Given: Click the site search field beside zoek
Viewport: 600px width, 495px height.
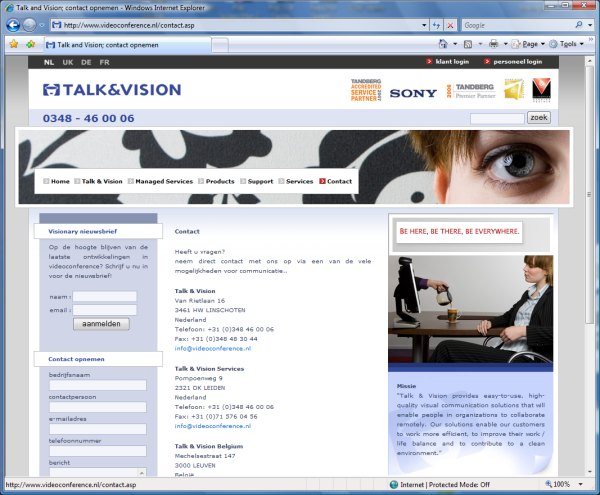Looking at the screenshot, I should (497, 118).
